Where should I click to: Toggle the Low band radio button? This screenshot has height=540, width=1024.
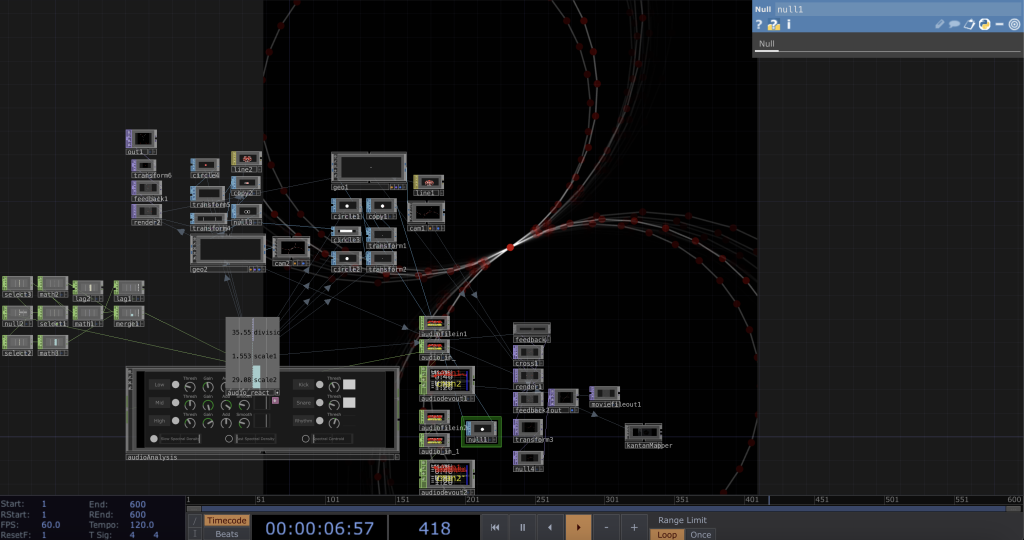coord(177,384)
